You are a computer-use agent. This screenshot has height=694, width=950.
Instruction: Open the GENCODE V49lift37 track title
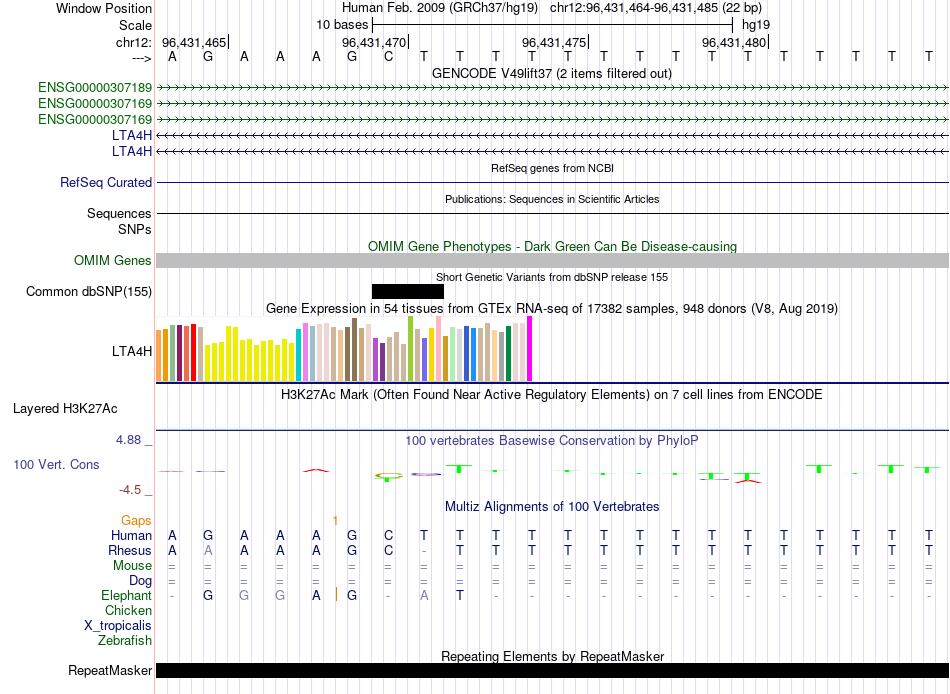coord(551,73)
